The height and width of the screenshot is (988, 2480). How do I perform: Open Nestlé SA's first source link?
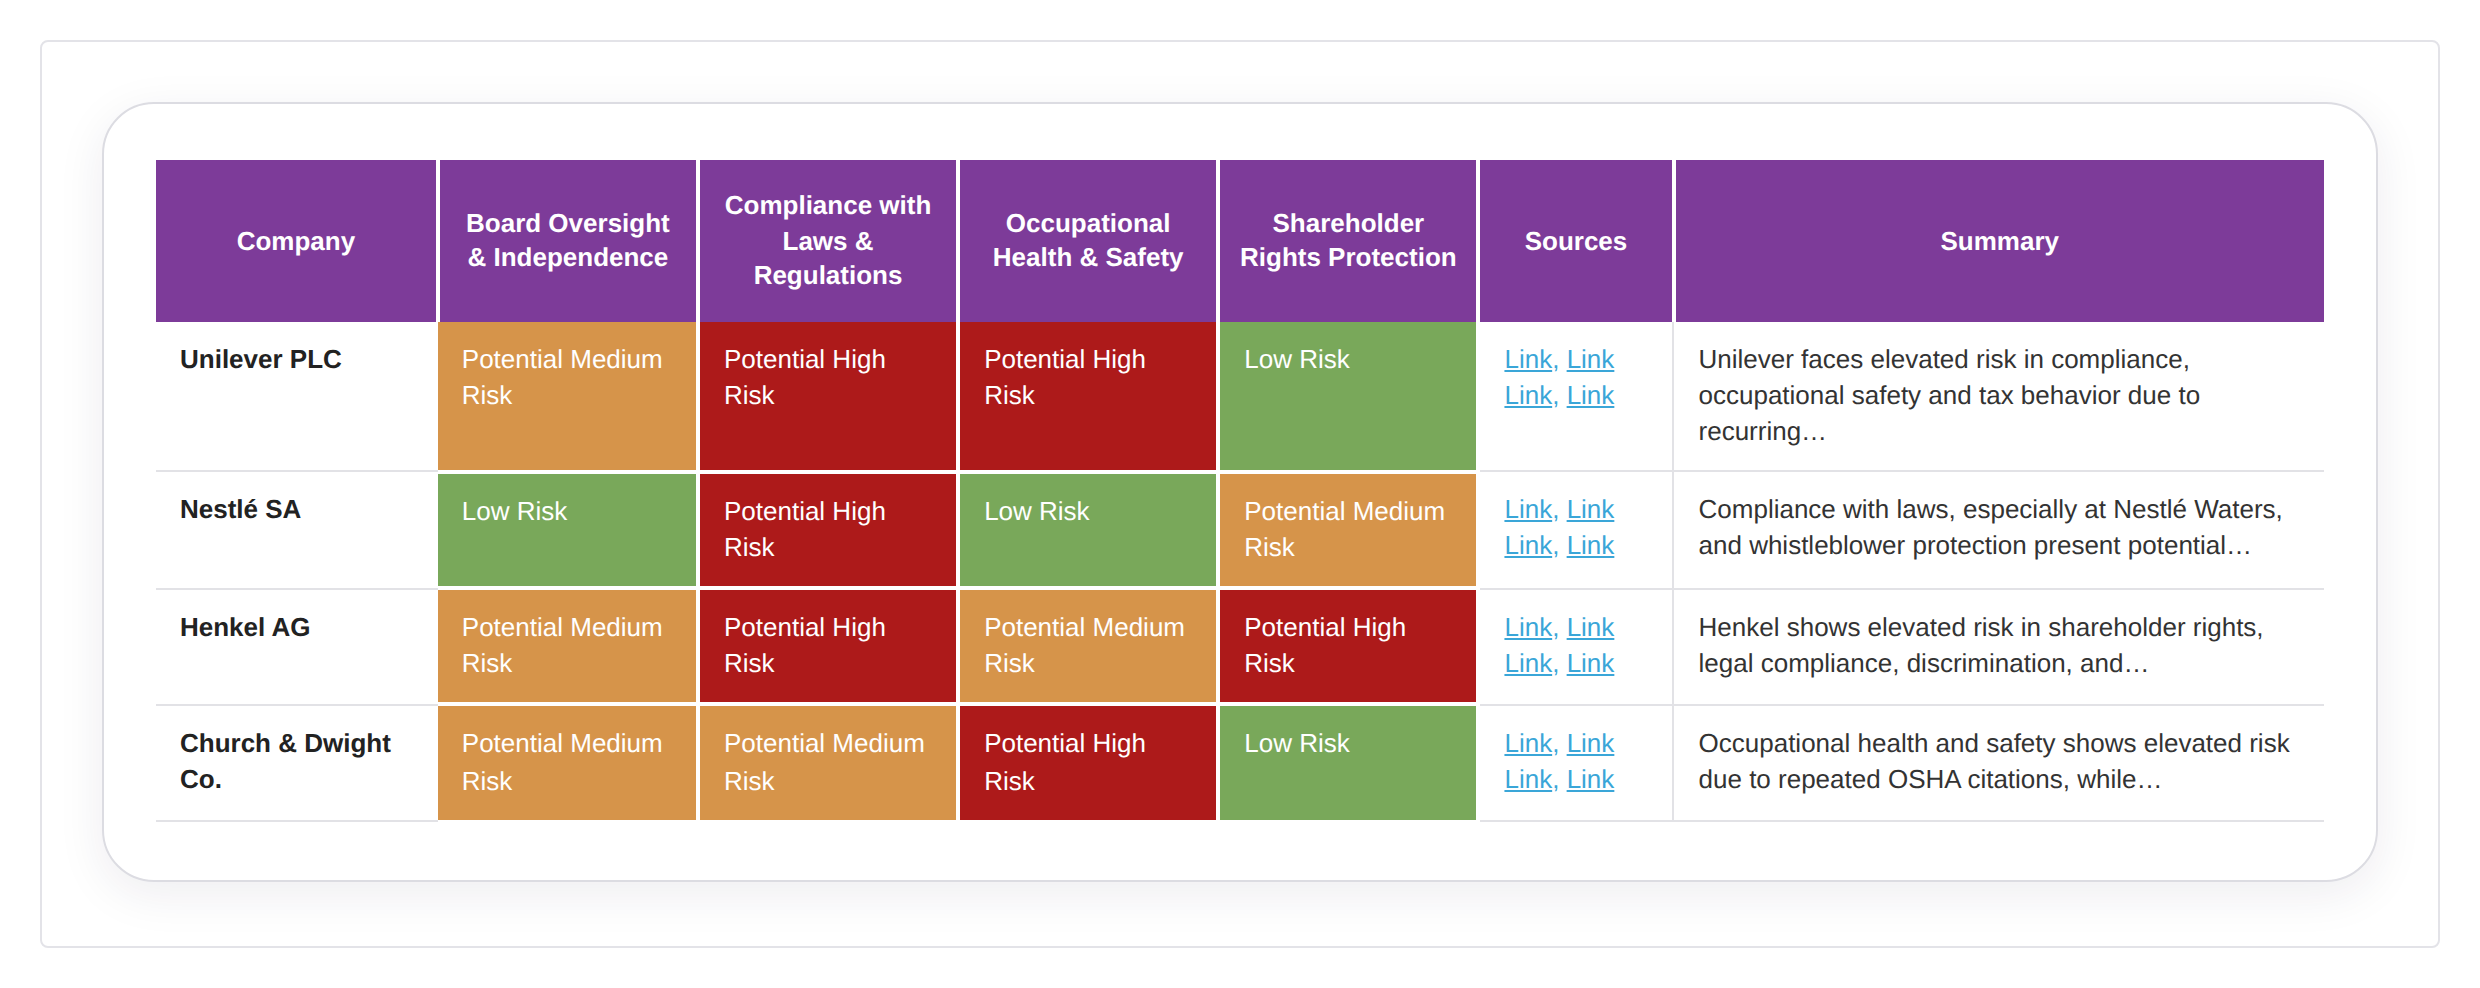(x=1528, y=509)
